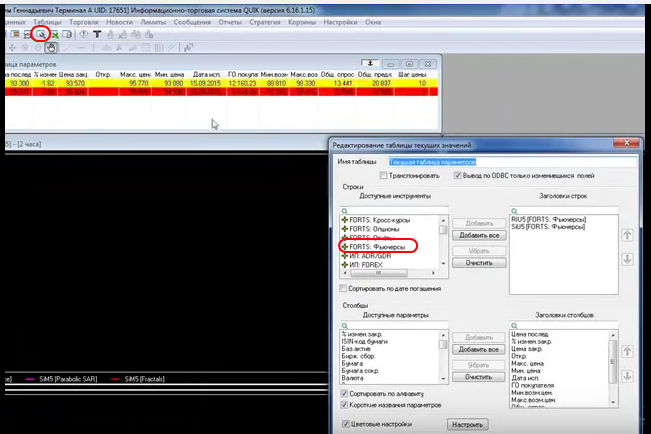Click the orange table toolbar icon
This screenshot has height=434, width=651.
point(15,34)
